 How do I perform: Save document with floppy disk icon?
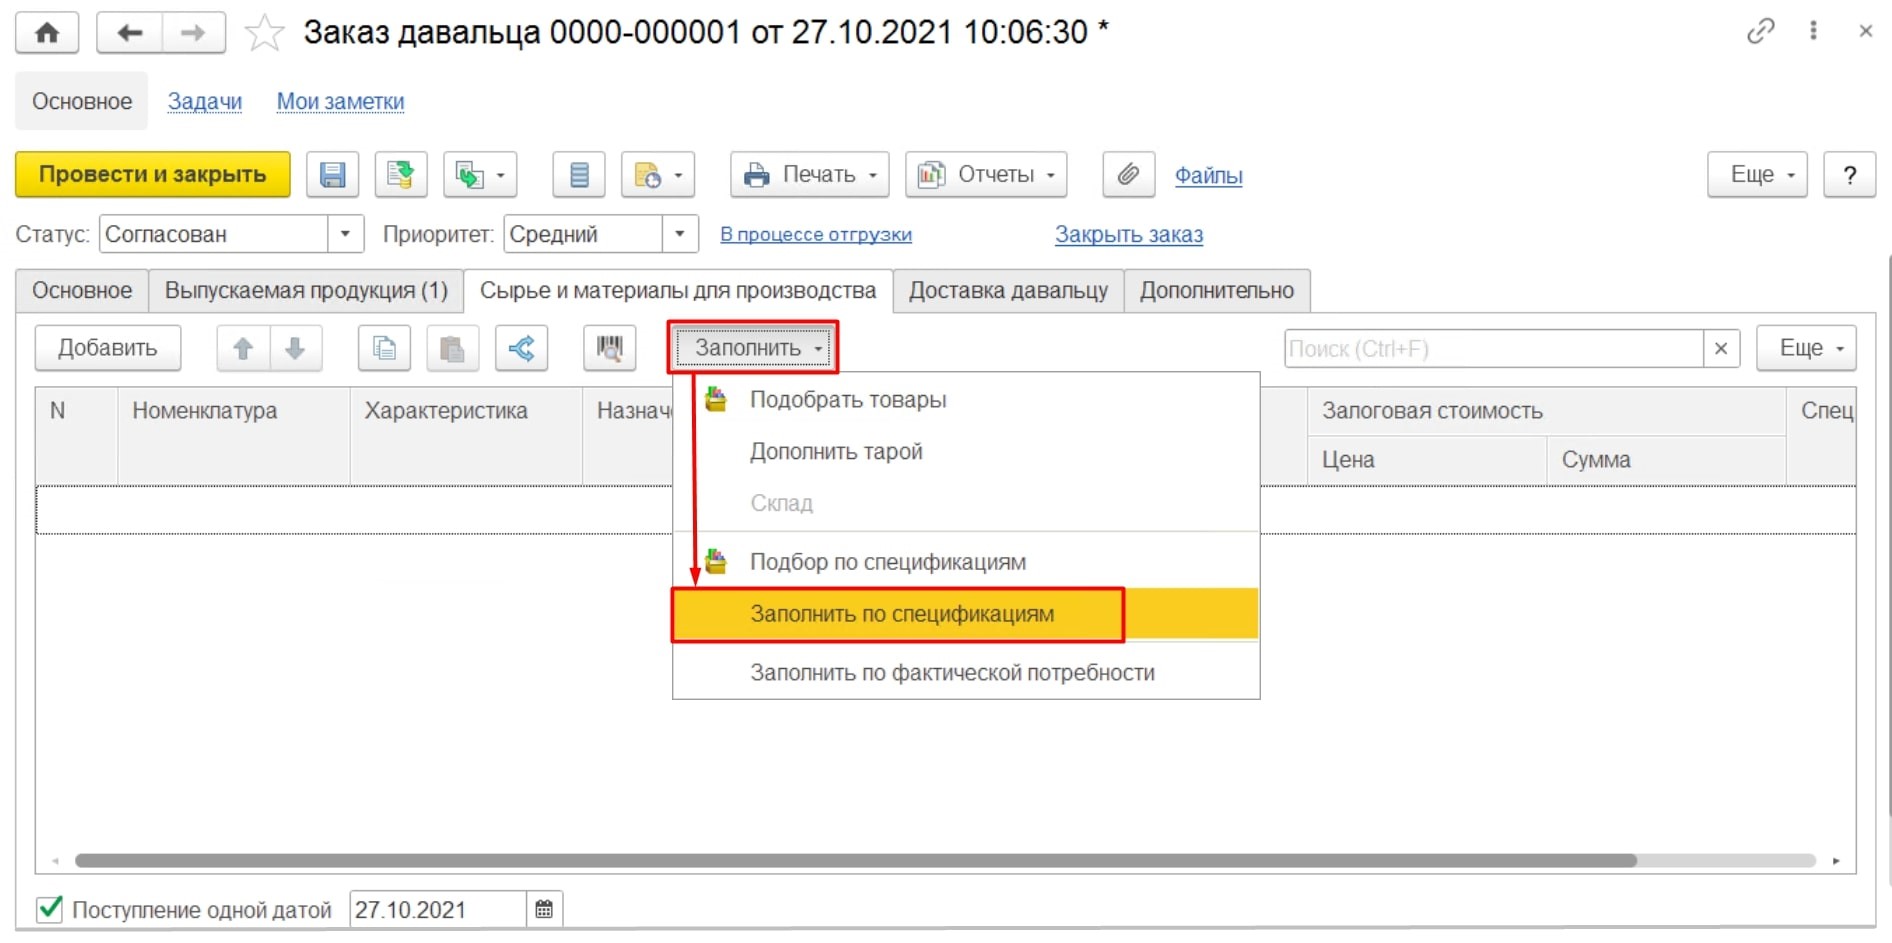[332, 175]
